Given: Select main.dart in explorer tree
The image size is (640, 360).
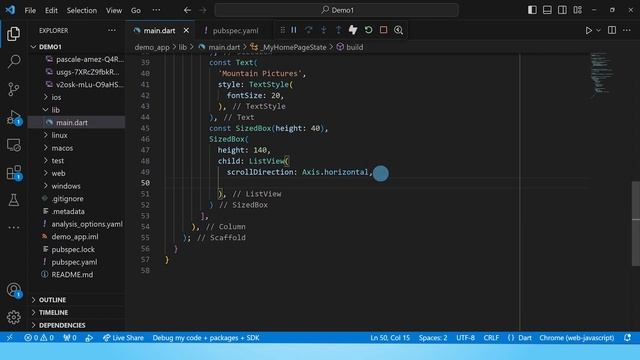Looking at the screenshot, I should tap(72, 122).
